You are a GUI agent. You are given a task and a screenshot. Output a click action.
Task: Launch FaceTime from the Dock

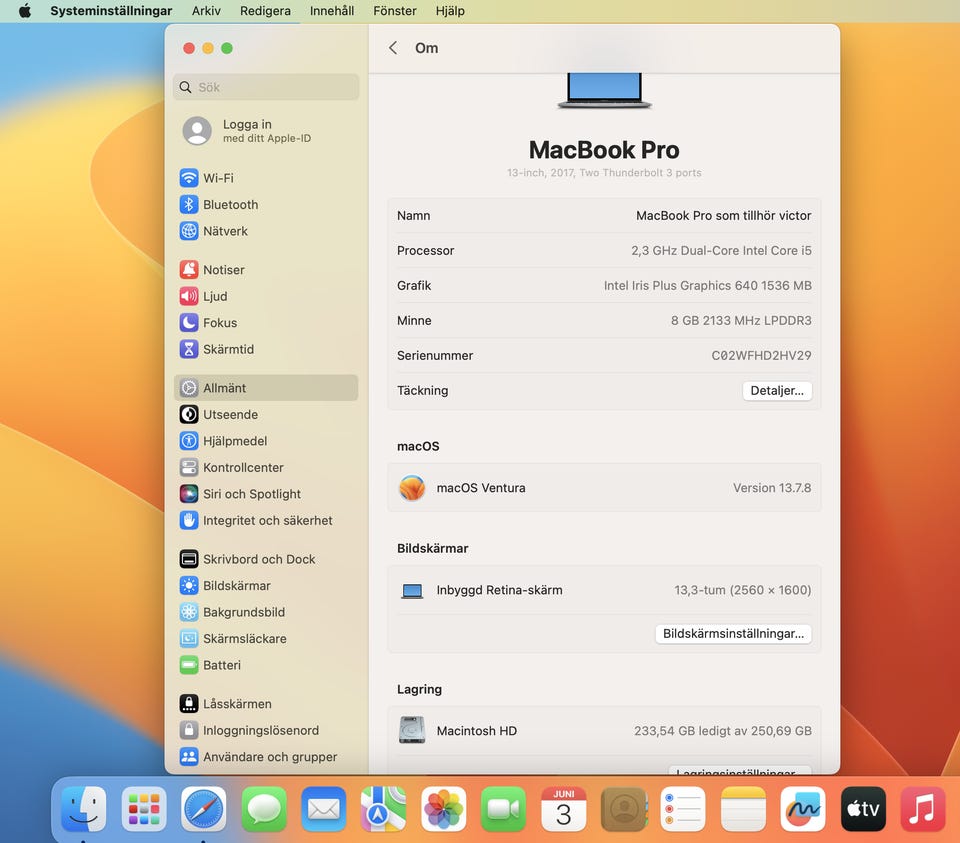[x=503, y=809]
